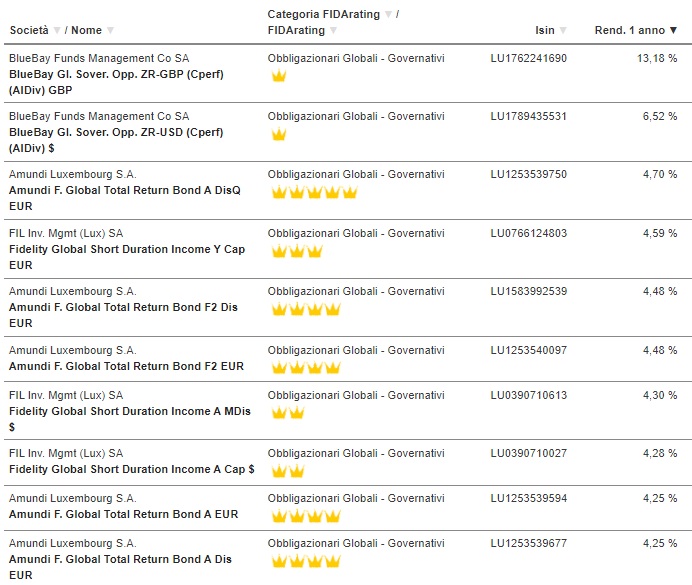
Task: Select ISIN LU1253539594
Action: (x=528, y=498)
